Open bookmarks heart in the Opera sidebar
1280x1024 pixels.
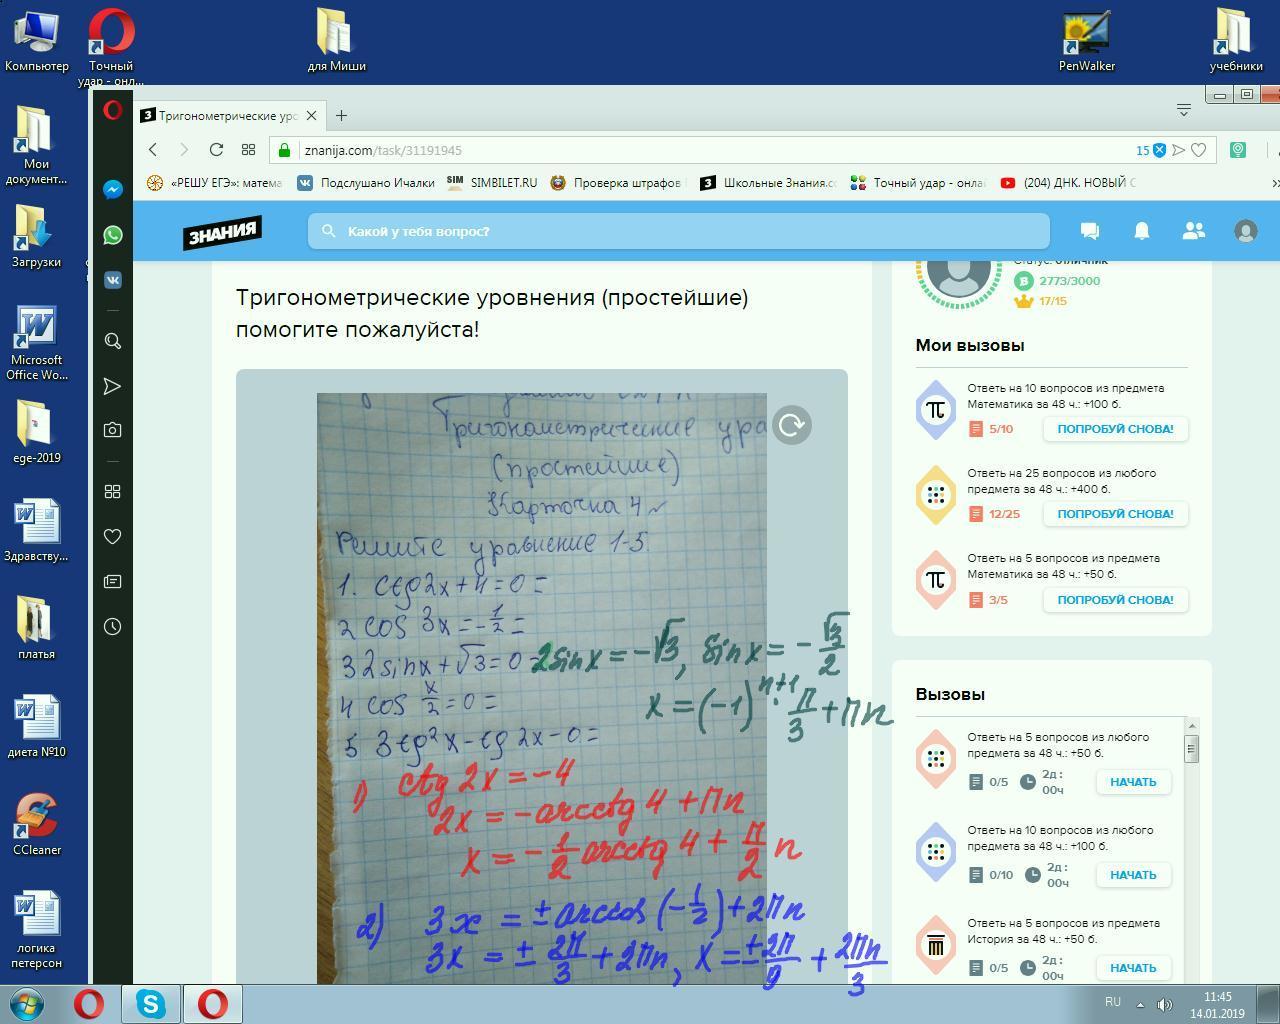113,537
